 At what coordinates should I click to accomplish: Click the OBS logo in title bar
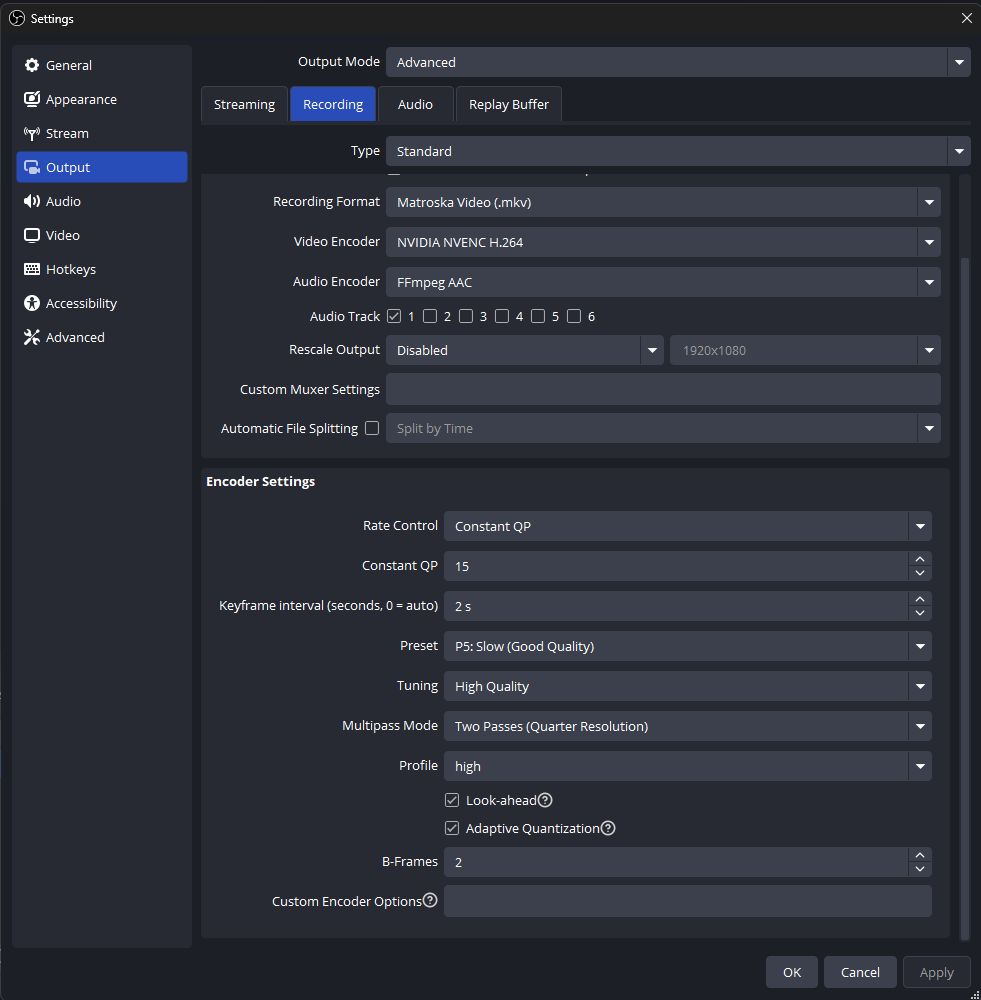point(17,18)
